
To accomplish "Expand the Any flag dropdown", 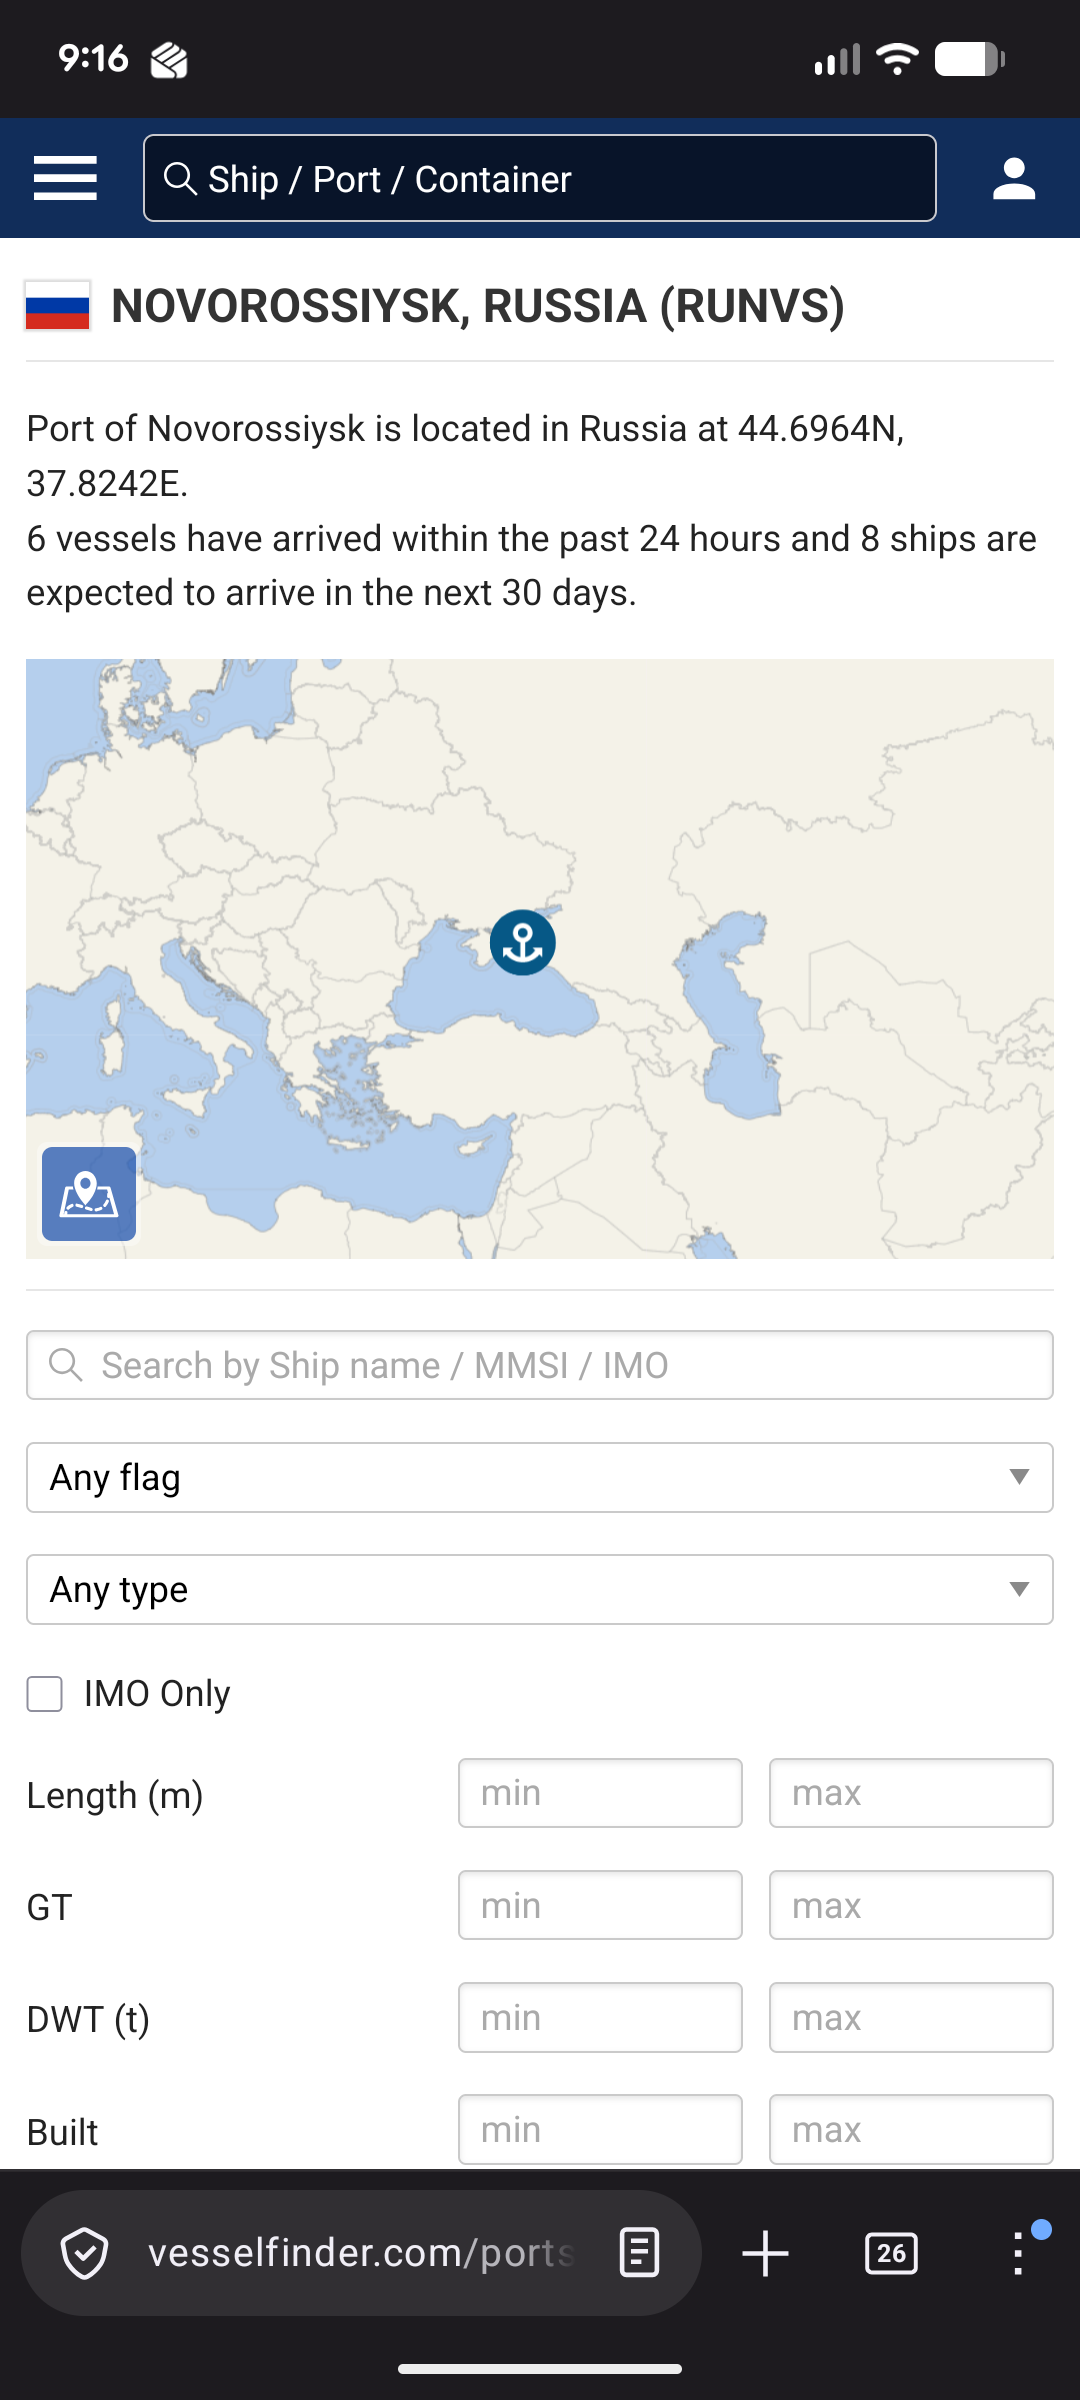I will pyautogui.click(x=540, y=1477).
